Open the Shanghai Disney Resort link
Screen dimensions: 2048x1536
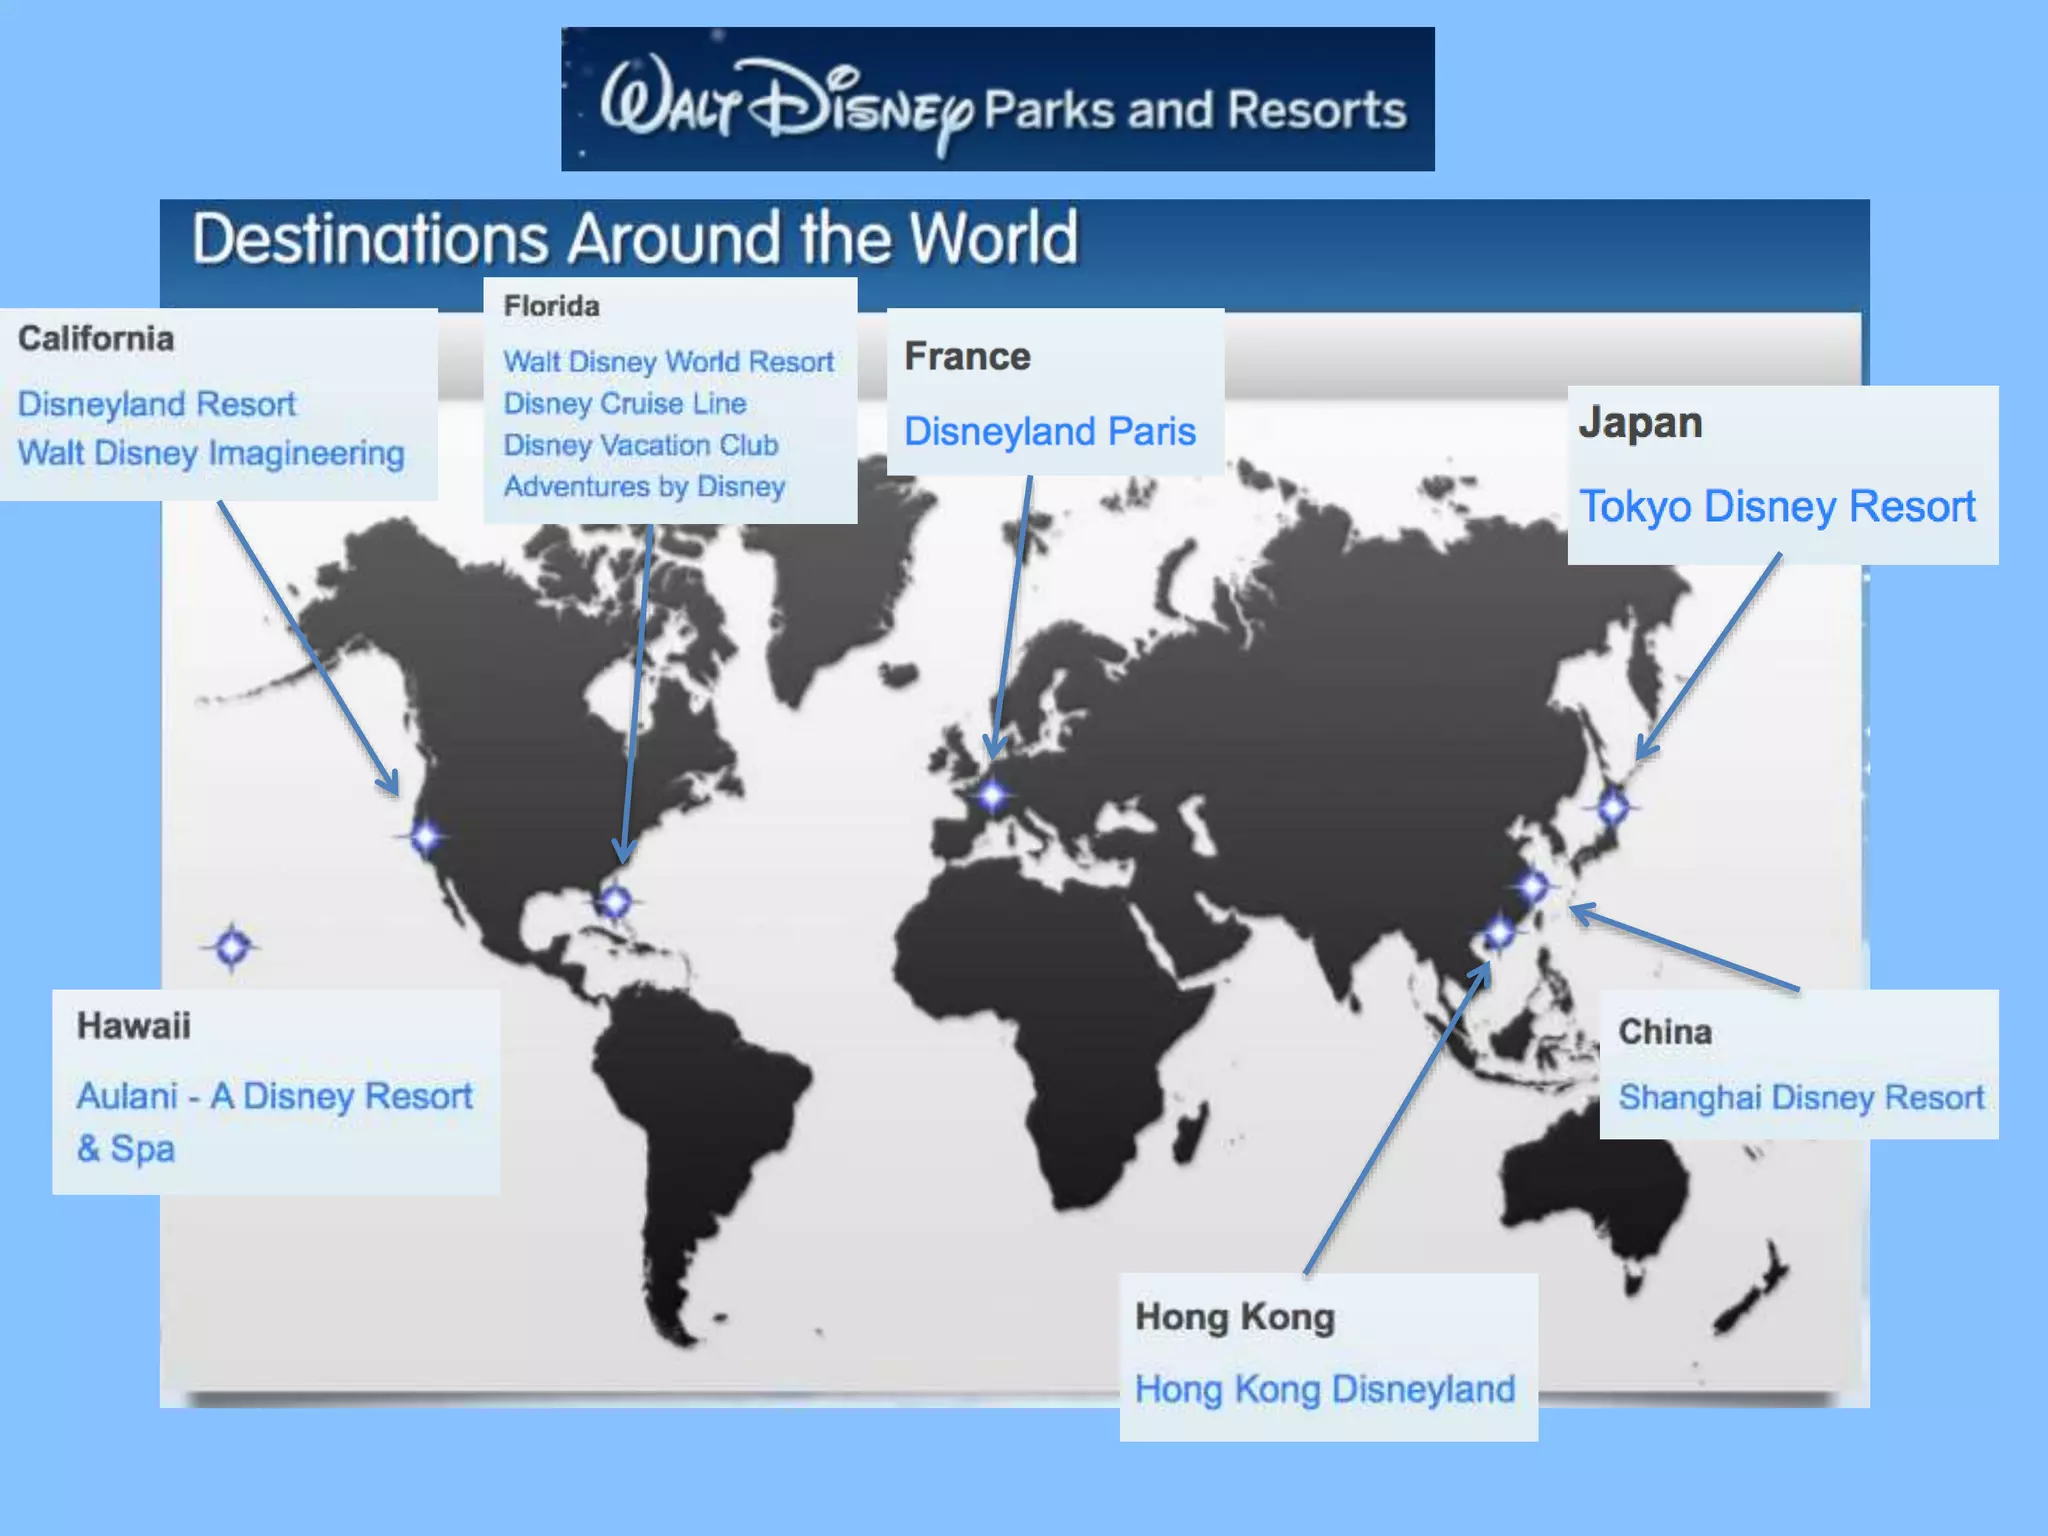1801,1097
